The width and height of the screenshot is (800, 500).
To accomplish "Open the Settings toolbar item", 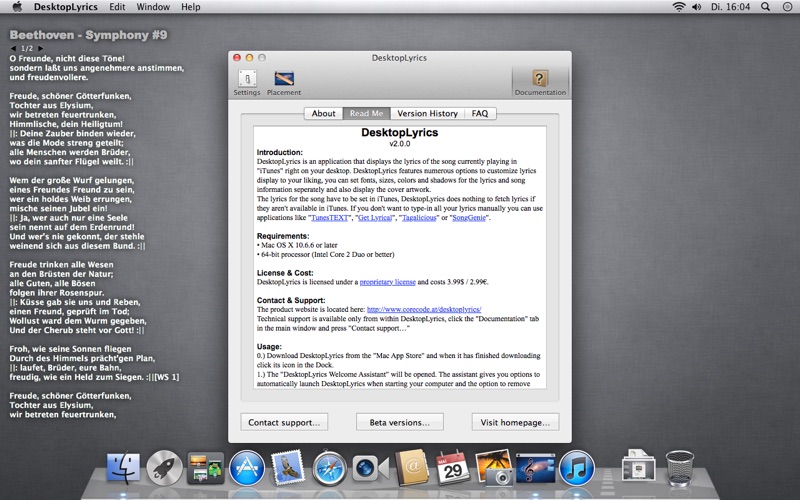I will coord(247,83).
